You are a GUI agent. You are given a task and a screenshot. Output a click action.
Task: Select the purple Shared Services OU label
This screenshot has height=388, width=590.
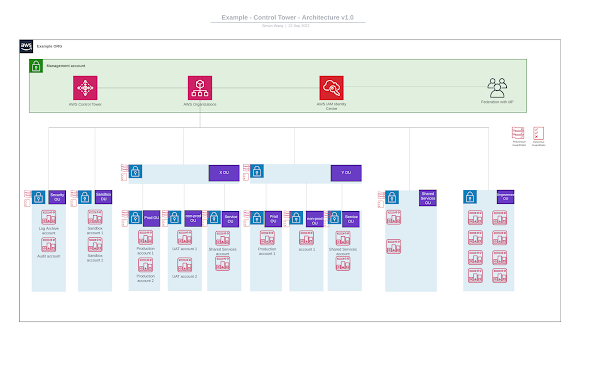428,198
